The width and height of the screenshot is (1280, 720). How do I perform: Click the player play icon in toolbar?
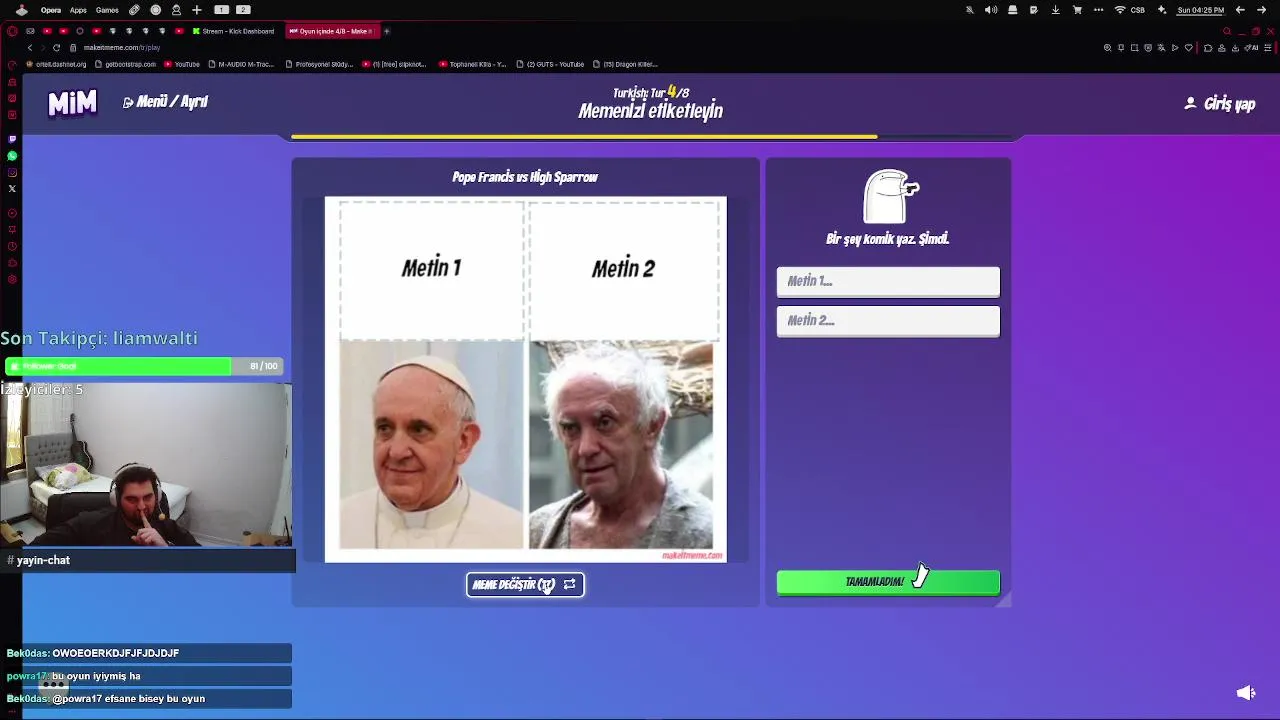tap(1174, 48)
